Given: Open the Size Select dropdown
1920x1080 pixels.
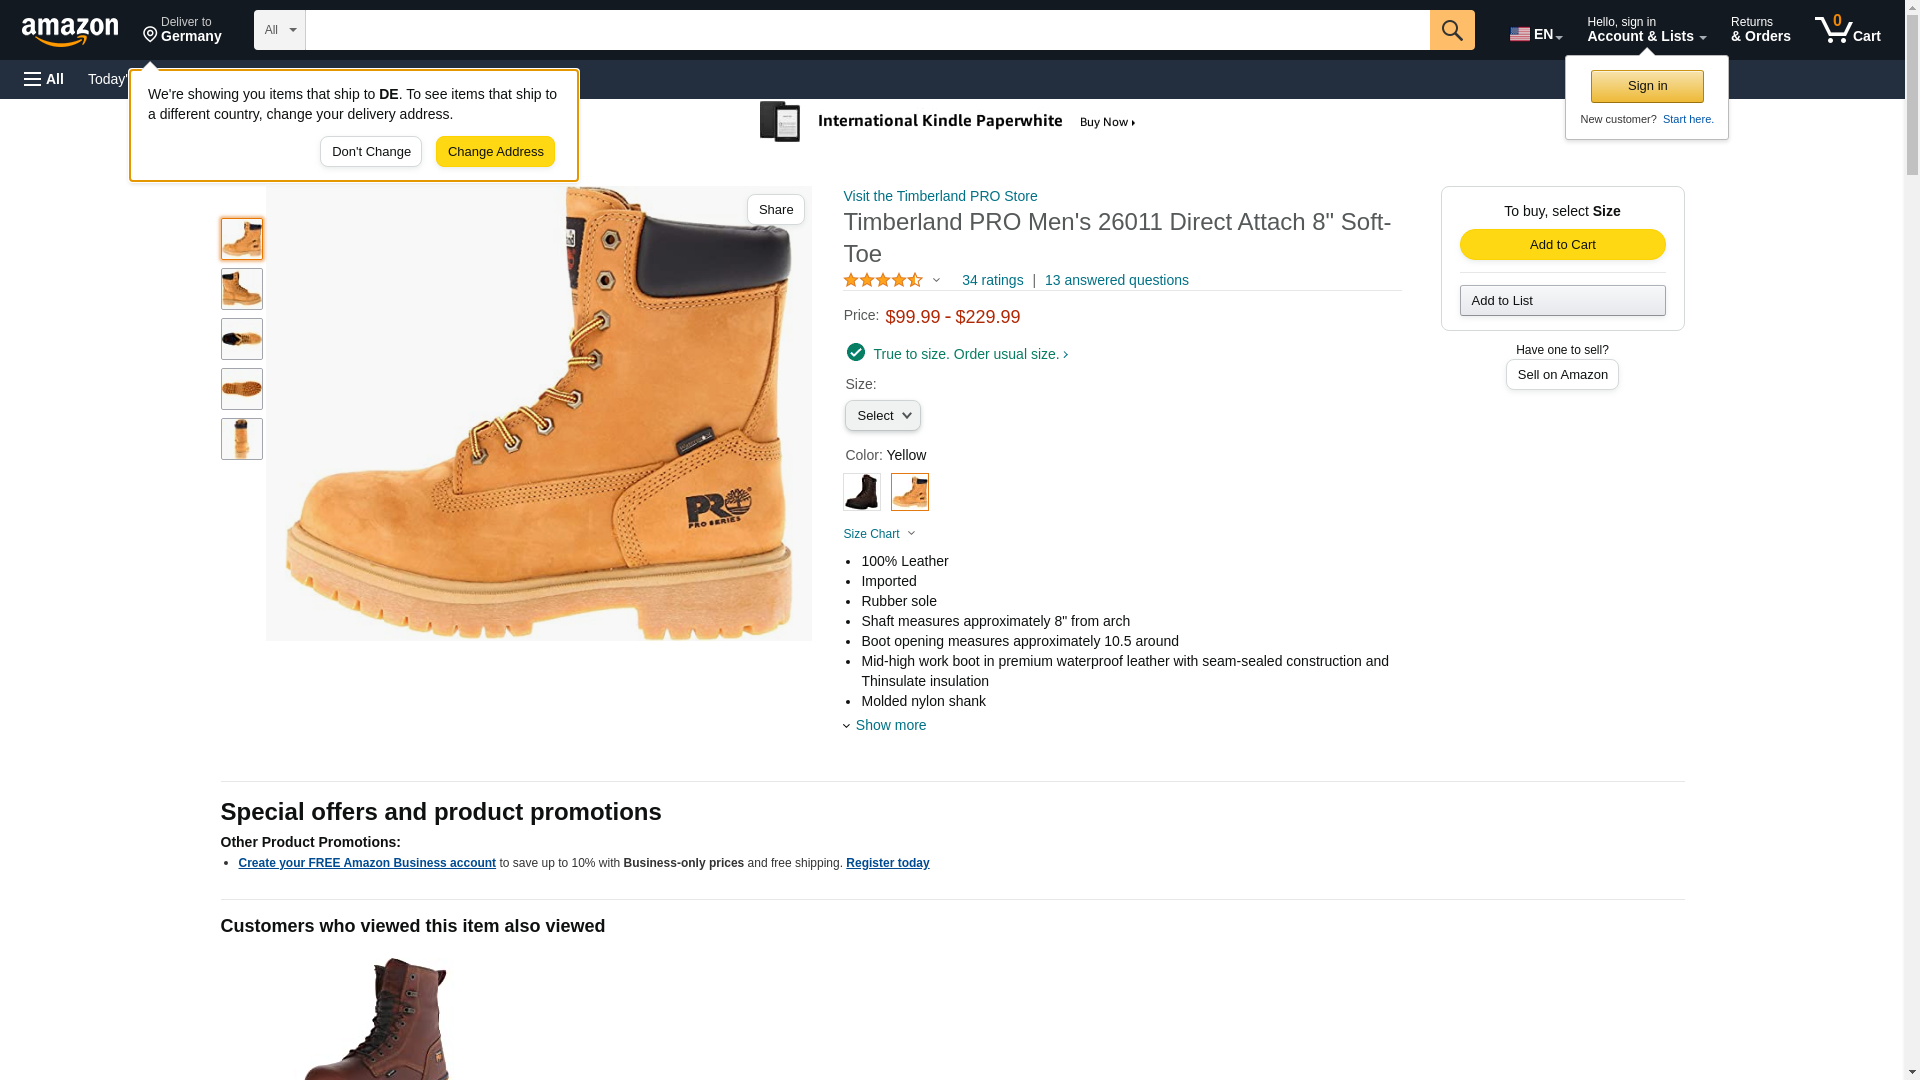Looking at the screenshot, I should [x=882, y=416].
